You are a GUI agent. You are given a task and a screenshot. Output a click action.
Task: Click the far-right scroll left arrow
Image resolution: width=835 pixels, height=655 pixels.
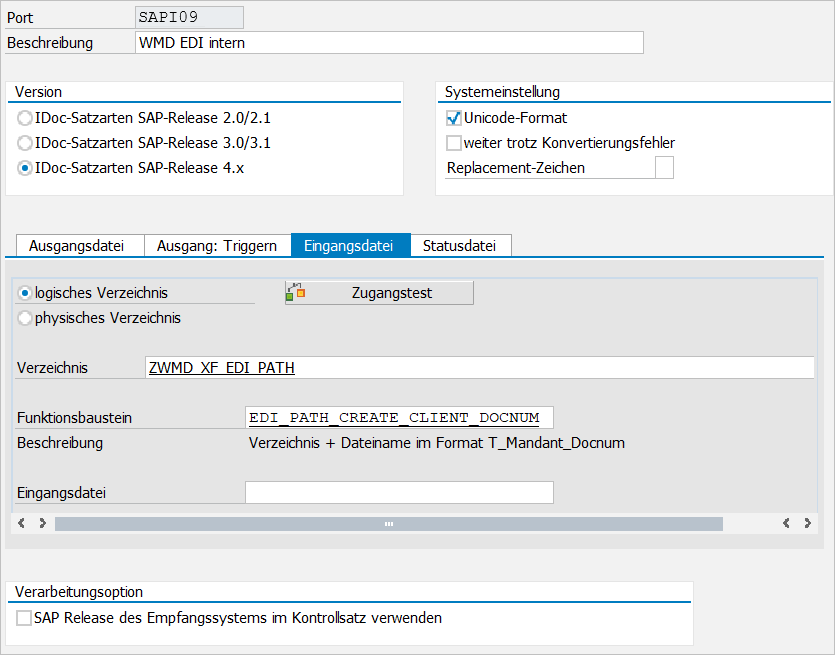point(787,523)
